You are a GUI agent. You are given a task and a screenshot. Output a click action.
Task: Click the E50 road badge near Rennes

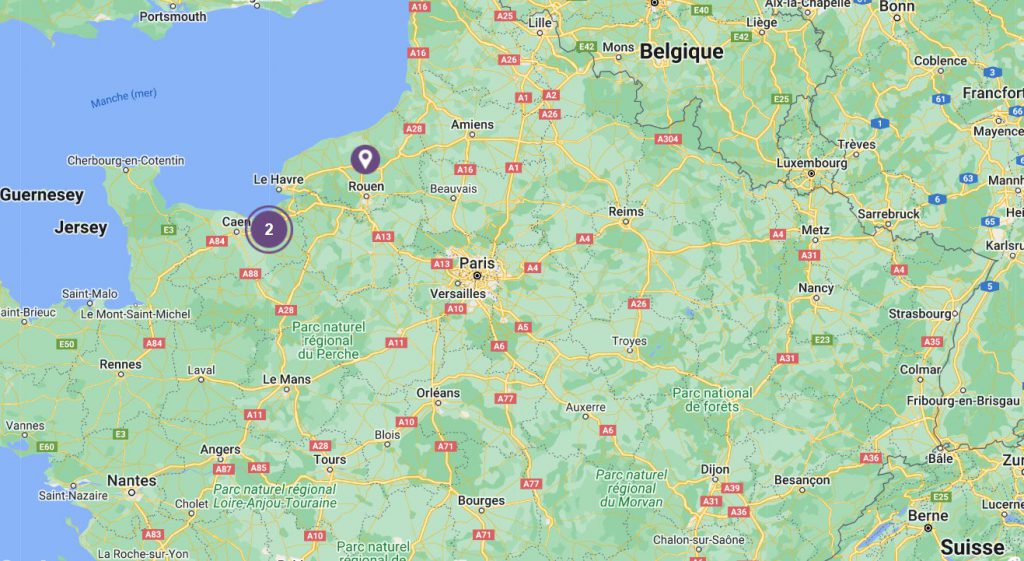coord(67,344)
